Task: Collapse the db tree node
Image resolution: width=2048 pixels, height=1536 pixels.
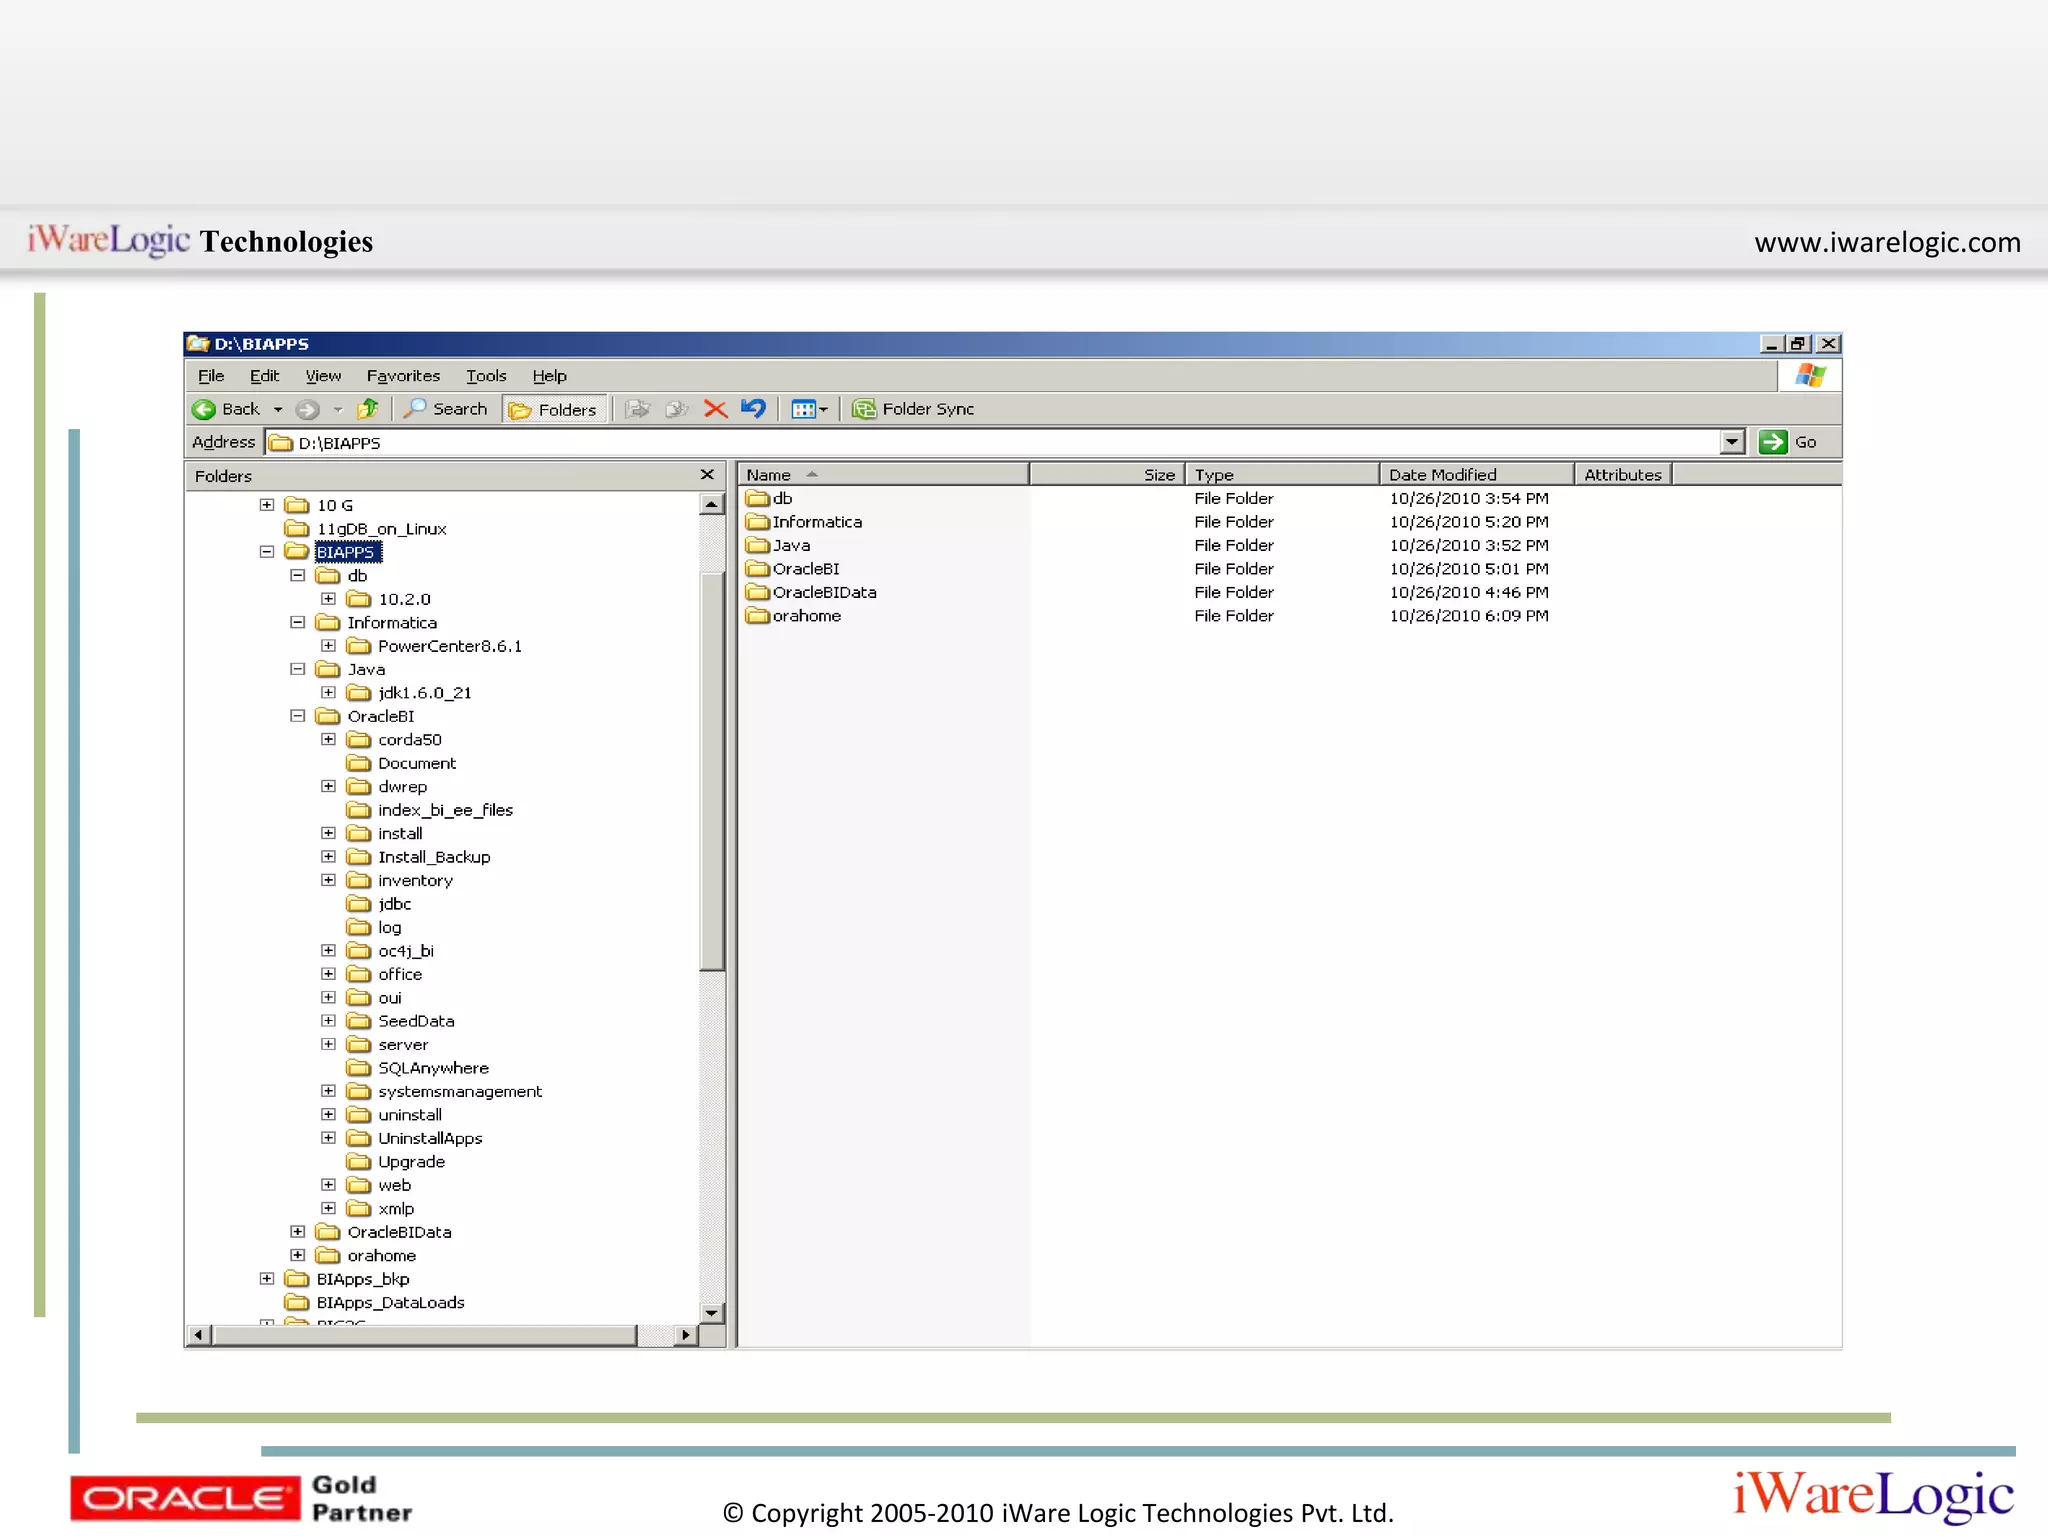Action: click(x=298, y=576)
